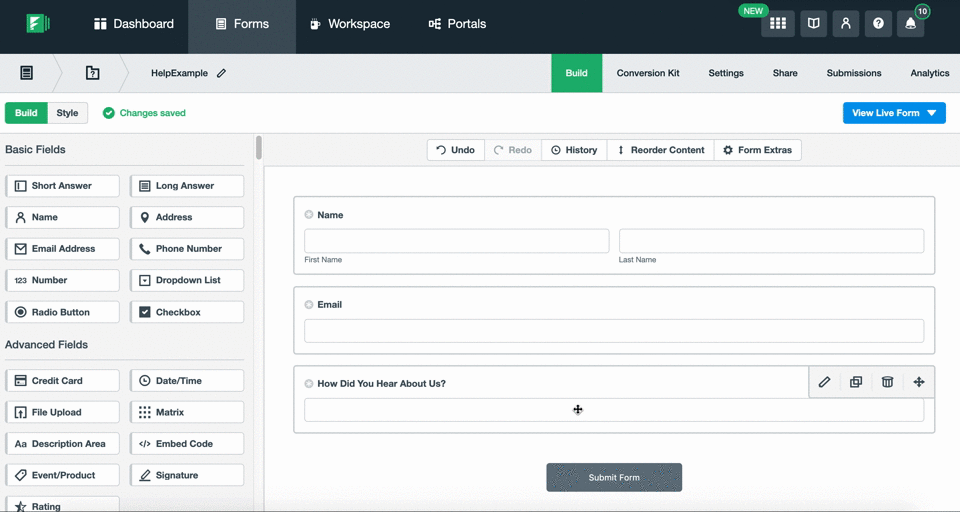Click the First Name input field
Viewport: 960px width, 512px height.
pyautogui.click(x=456, y=241)
